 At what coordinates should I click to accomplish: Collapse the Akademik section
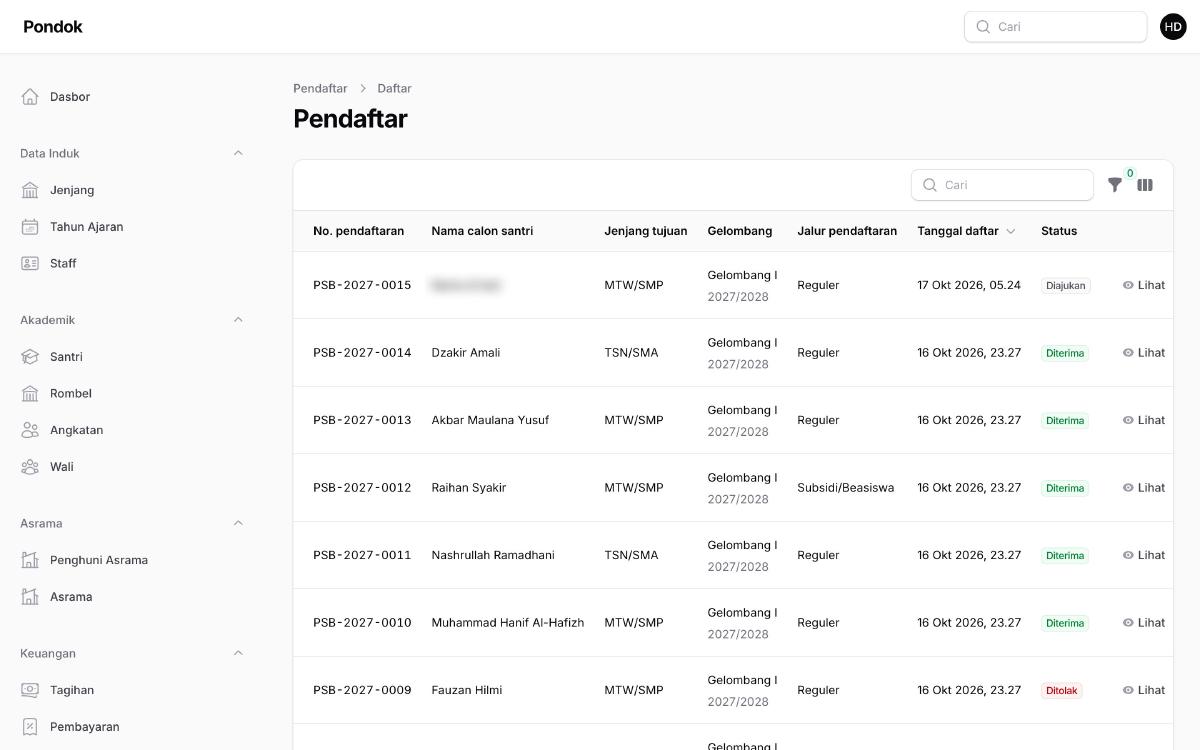click(x=238, y=320)
